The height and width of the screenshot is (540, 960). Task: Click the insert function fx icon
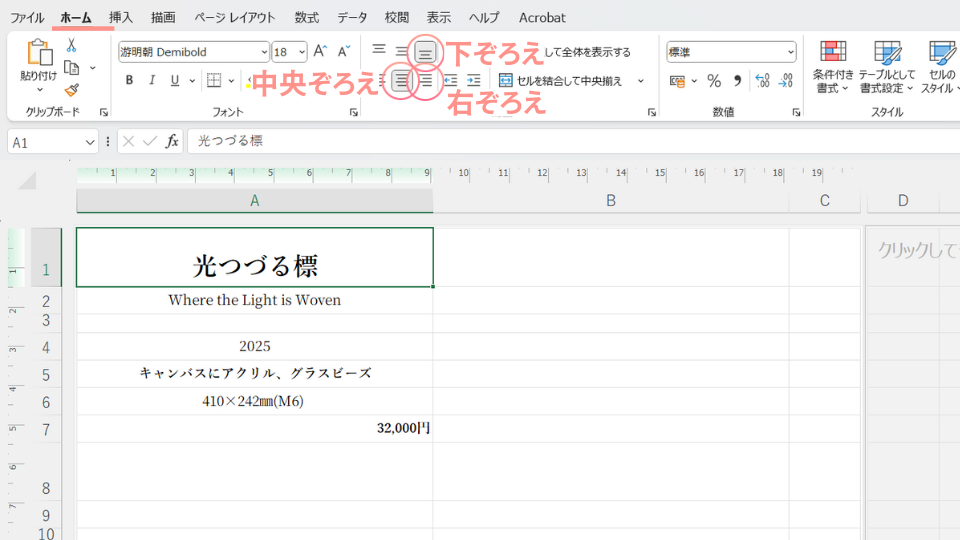[172, 141]
